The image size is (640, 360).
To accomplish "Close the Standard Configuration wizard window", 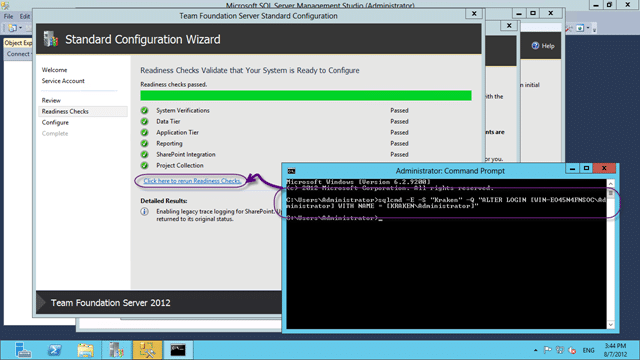I will [x=474, y=13].
